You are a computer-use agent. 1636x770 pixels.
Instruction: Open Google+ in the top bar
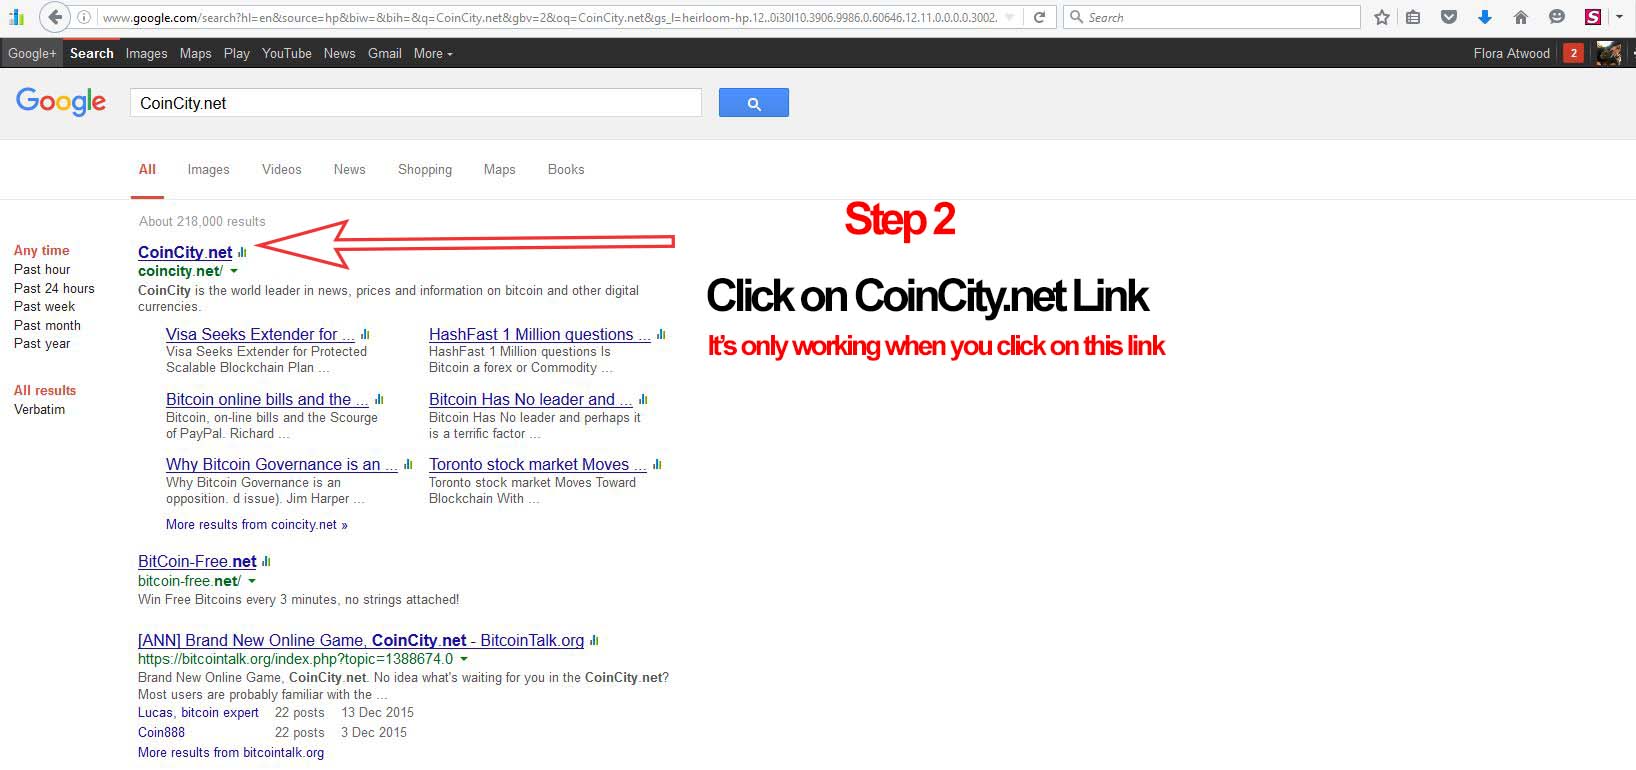(x=32, y=53)
